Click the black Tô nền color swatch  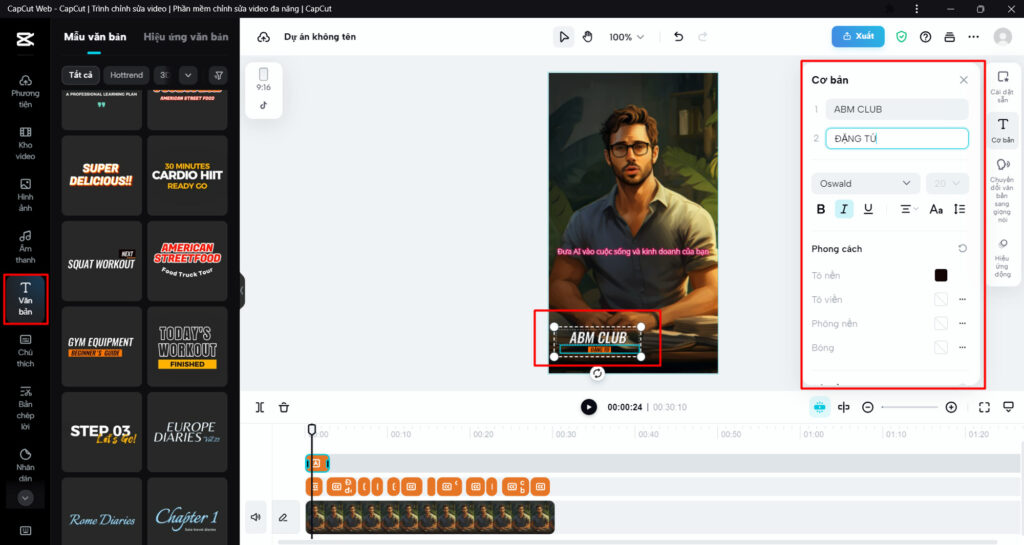(x=940, y=275)
